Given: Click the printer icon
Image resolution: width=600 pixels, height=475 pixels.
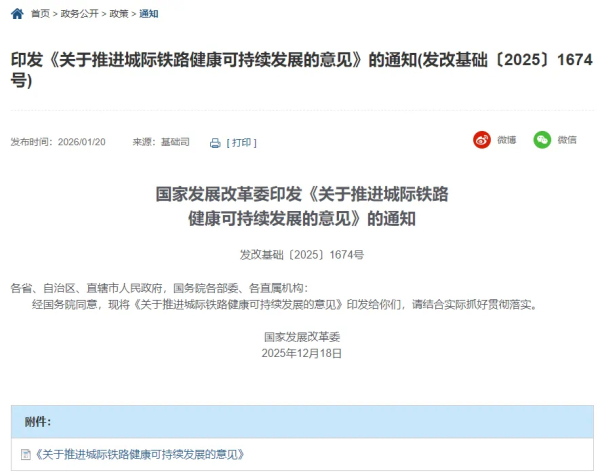Looking at the screenshot, I should click(x=215, y=143).
